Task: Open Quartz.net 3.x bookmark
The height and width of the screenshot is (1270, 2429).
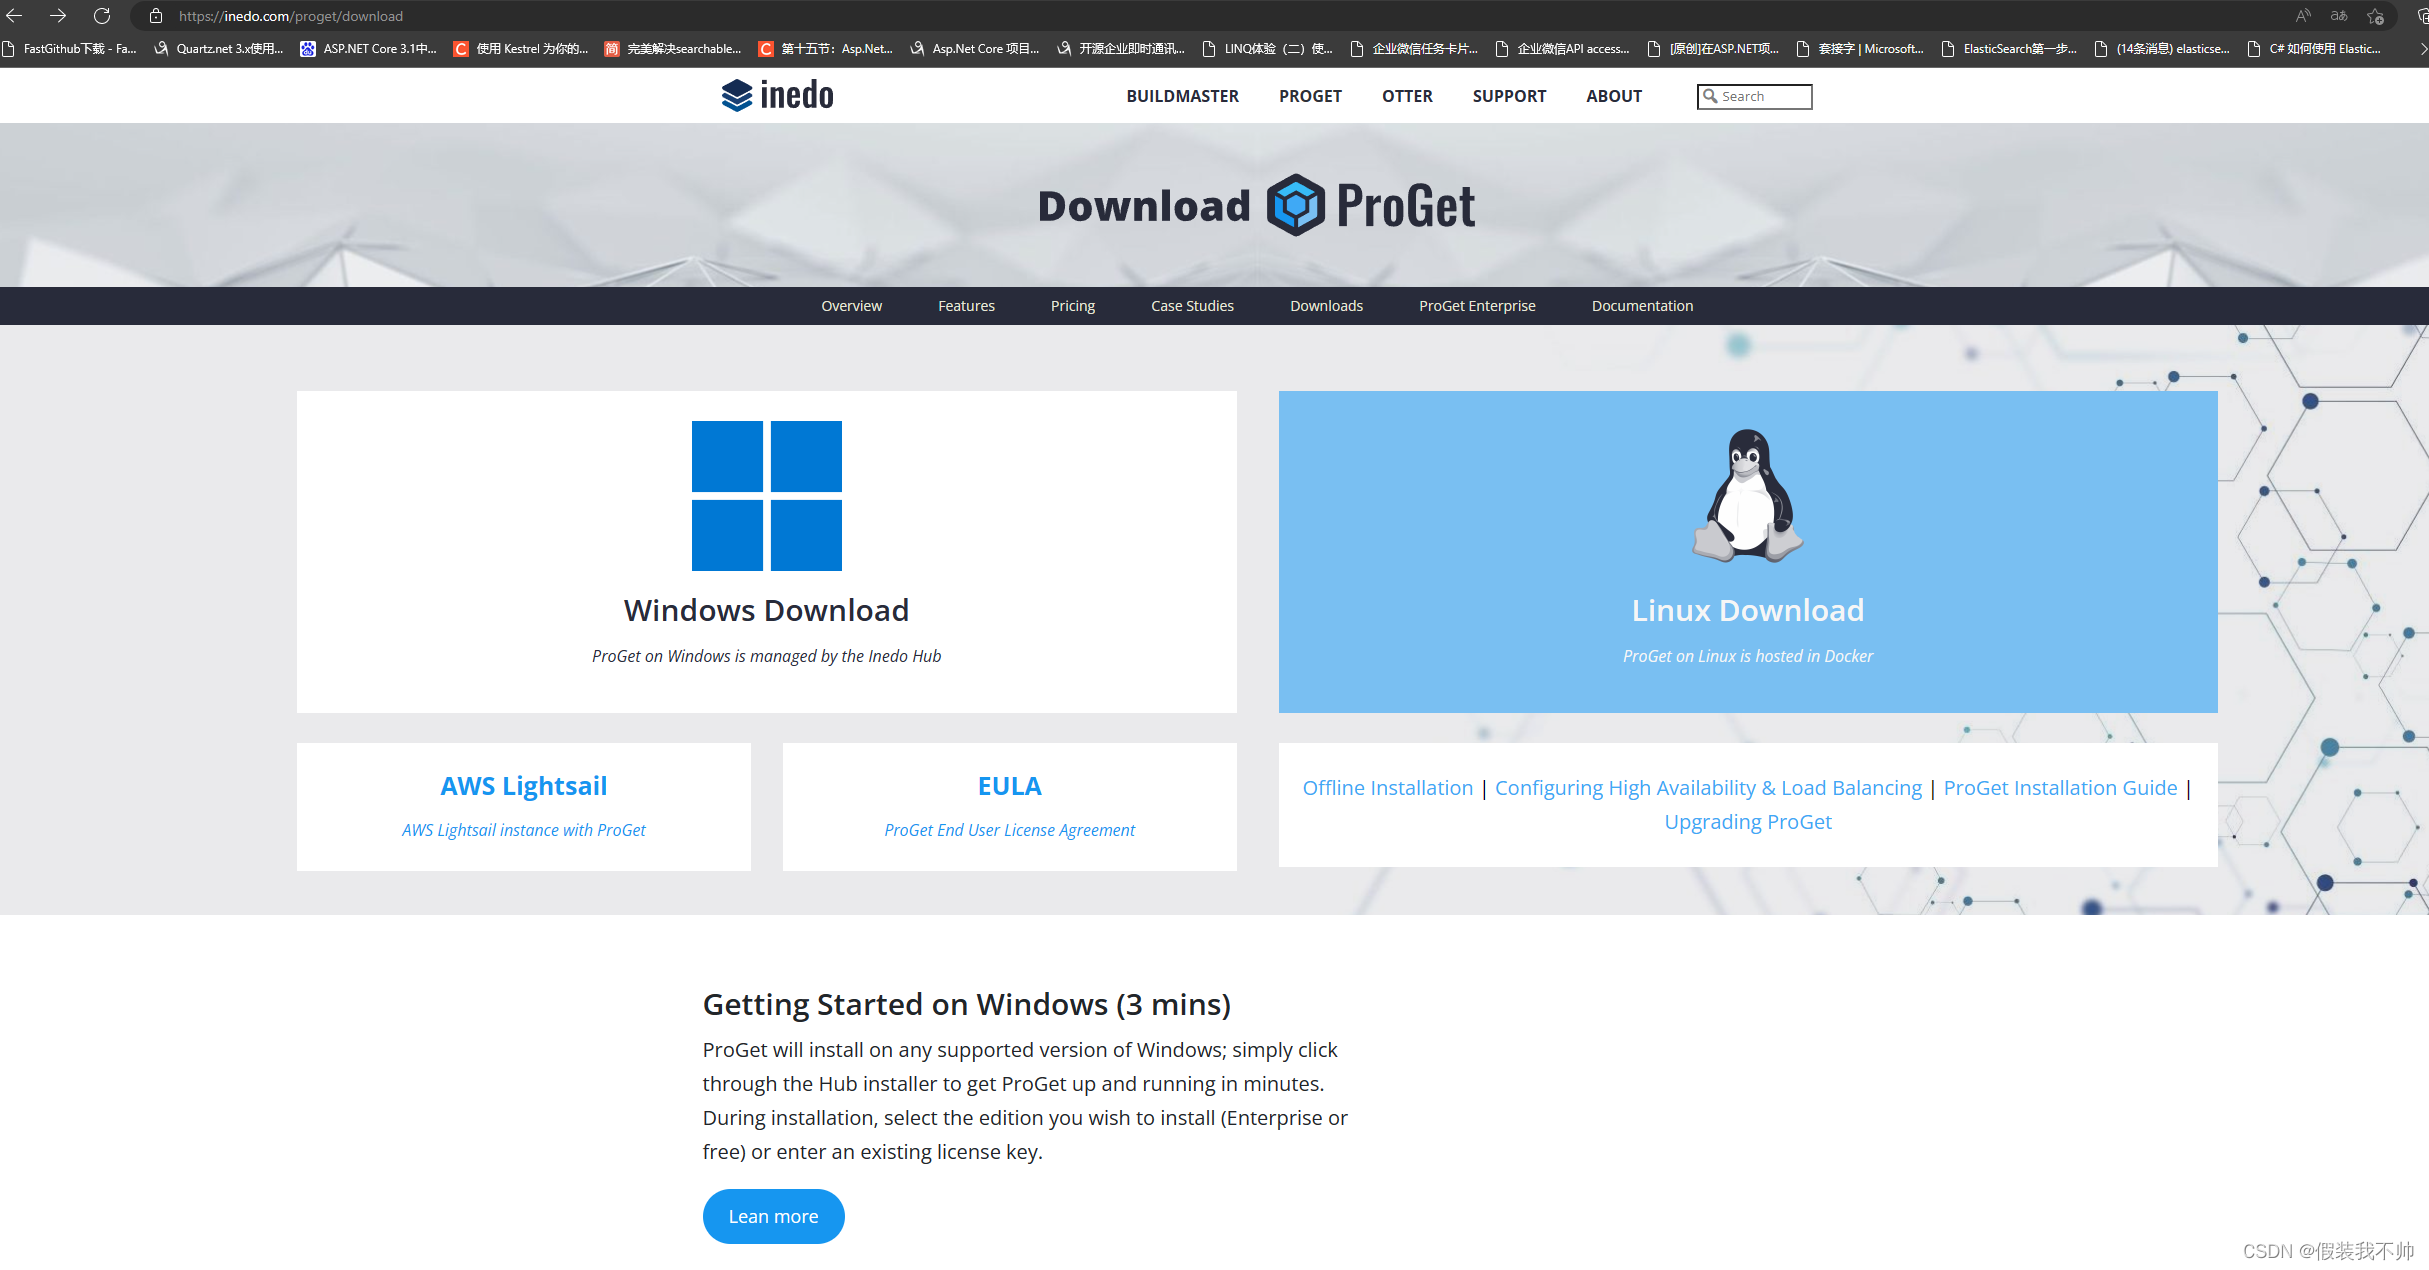Action: coord(219,48)
